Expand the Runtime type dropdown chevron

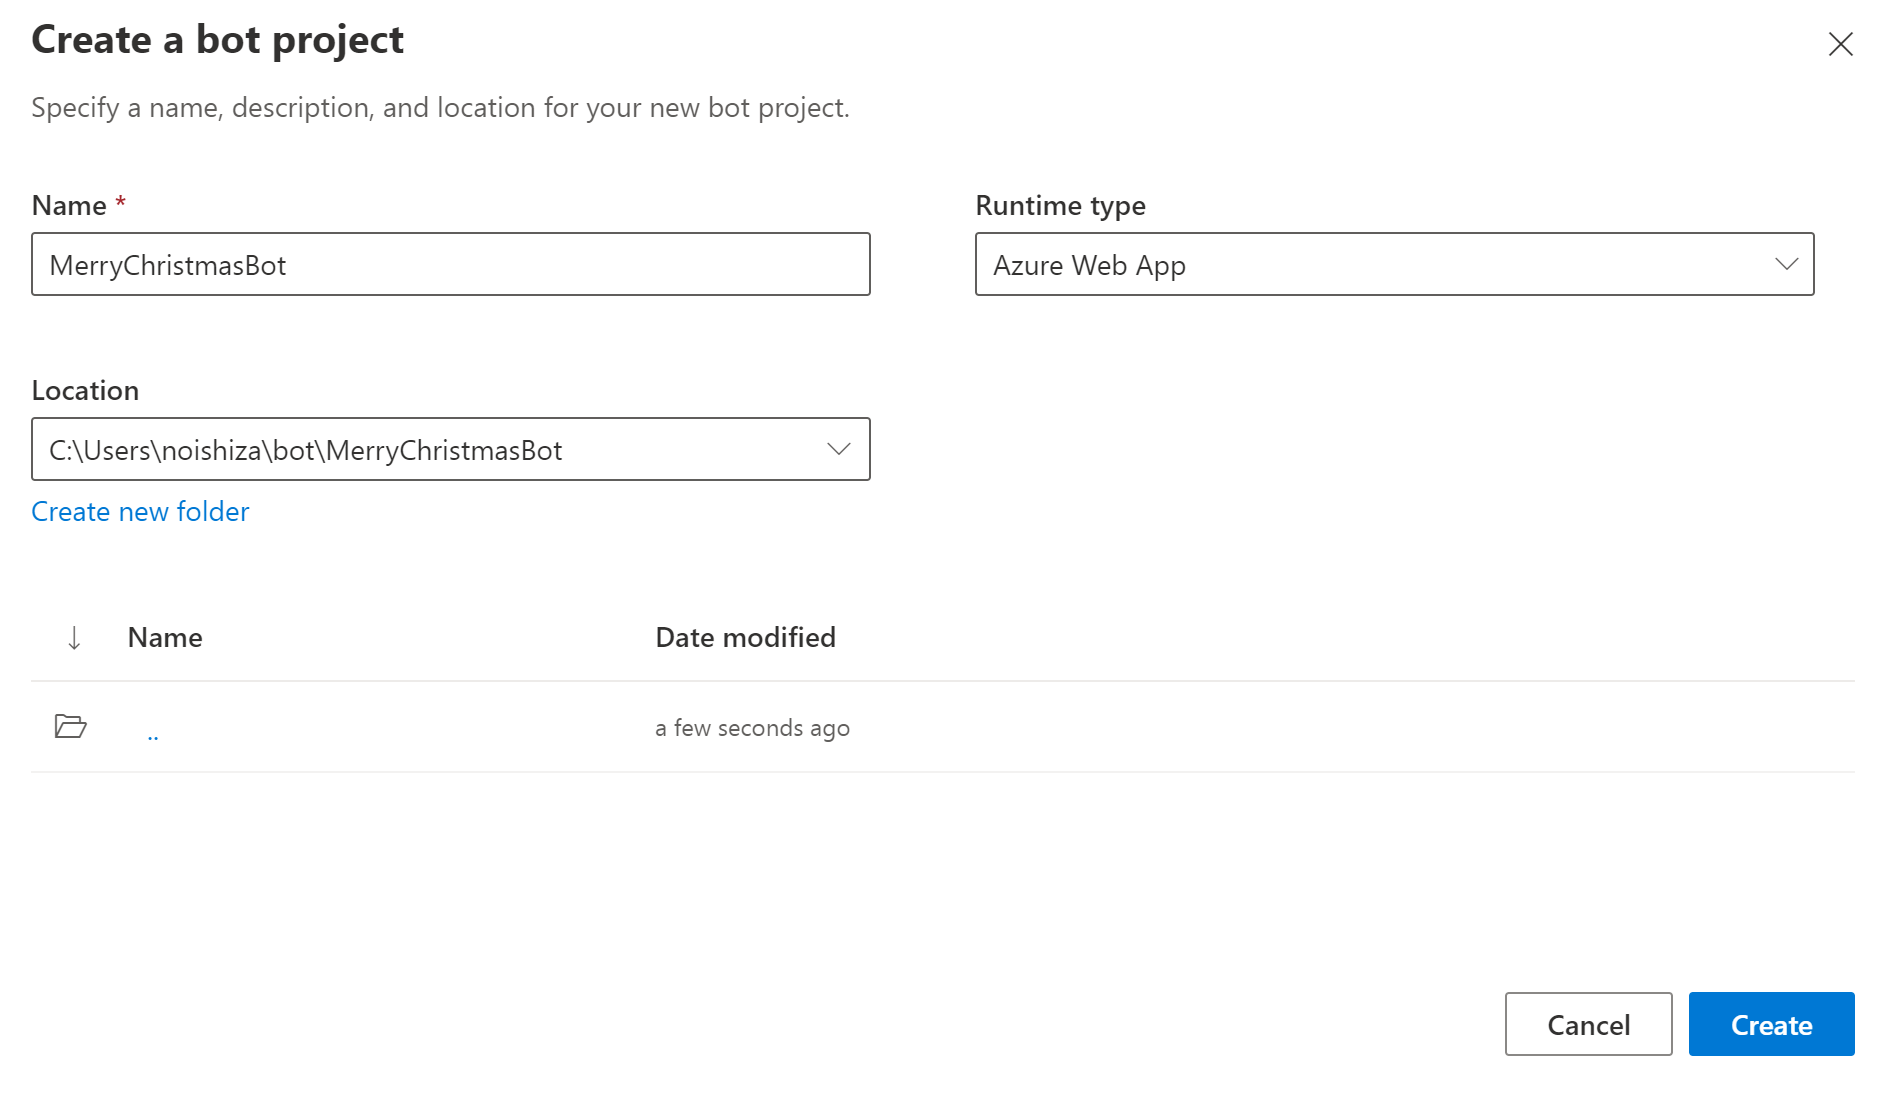click(x=1786, y=264)
